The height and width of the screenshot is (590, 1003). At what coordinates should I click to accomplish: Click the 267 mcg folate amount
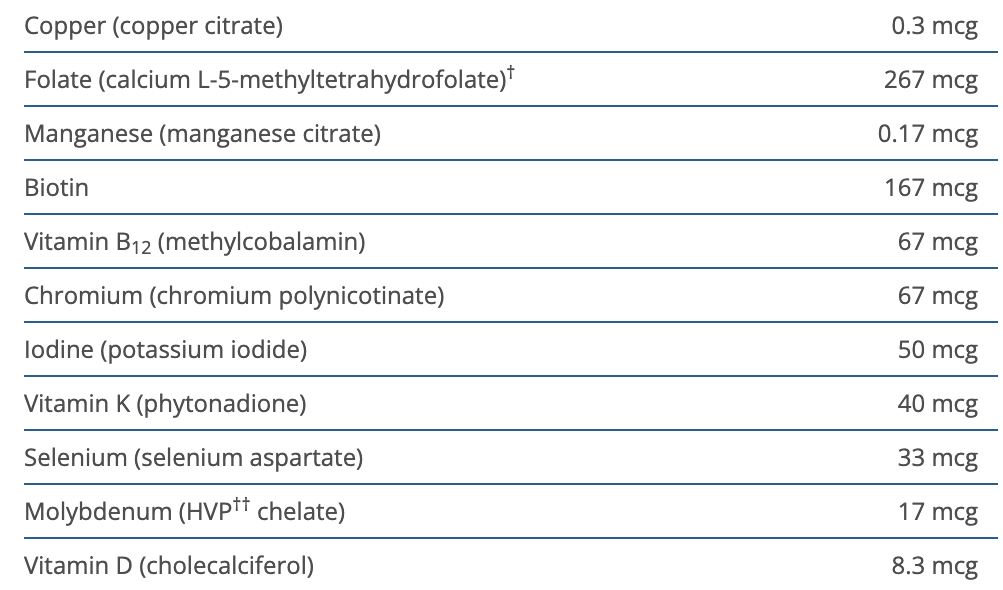(x=930, y=80)
